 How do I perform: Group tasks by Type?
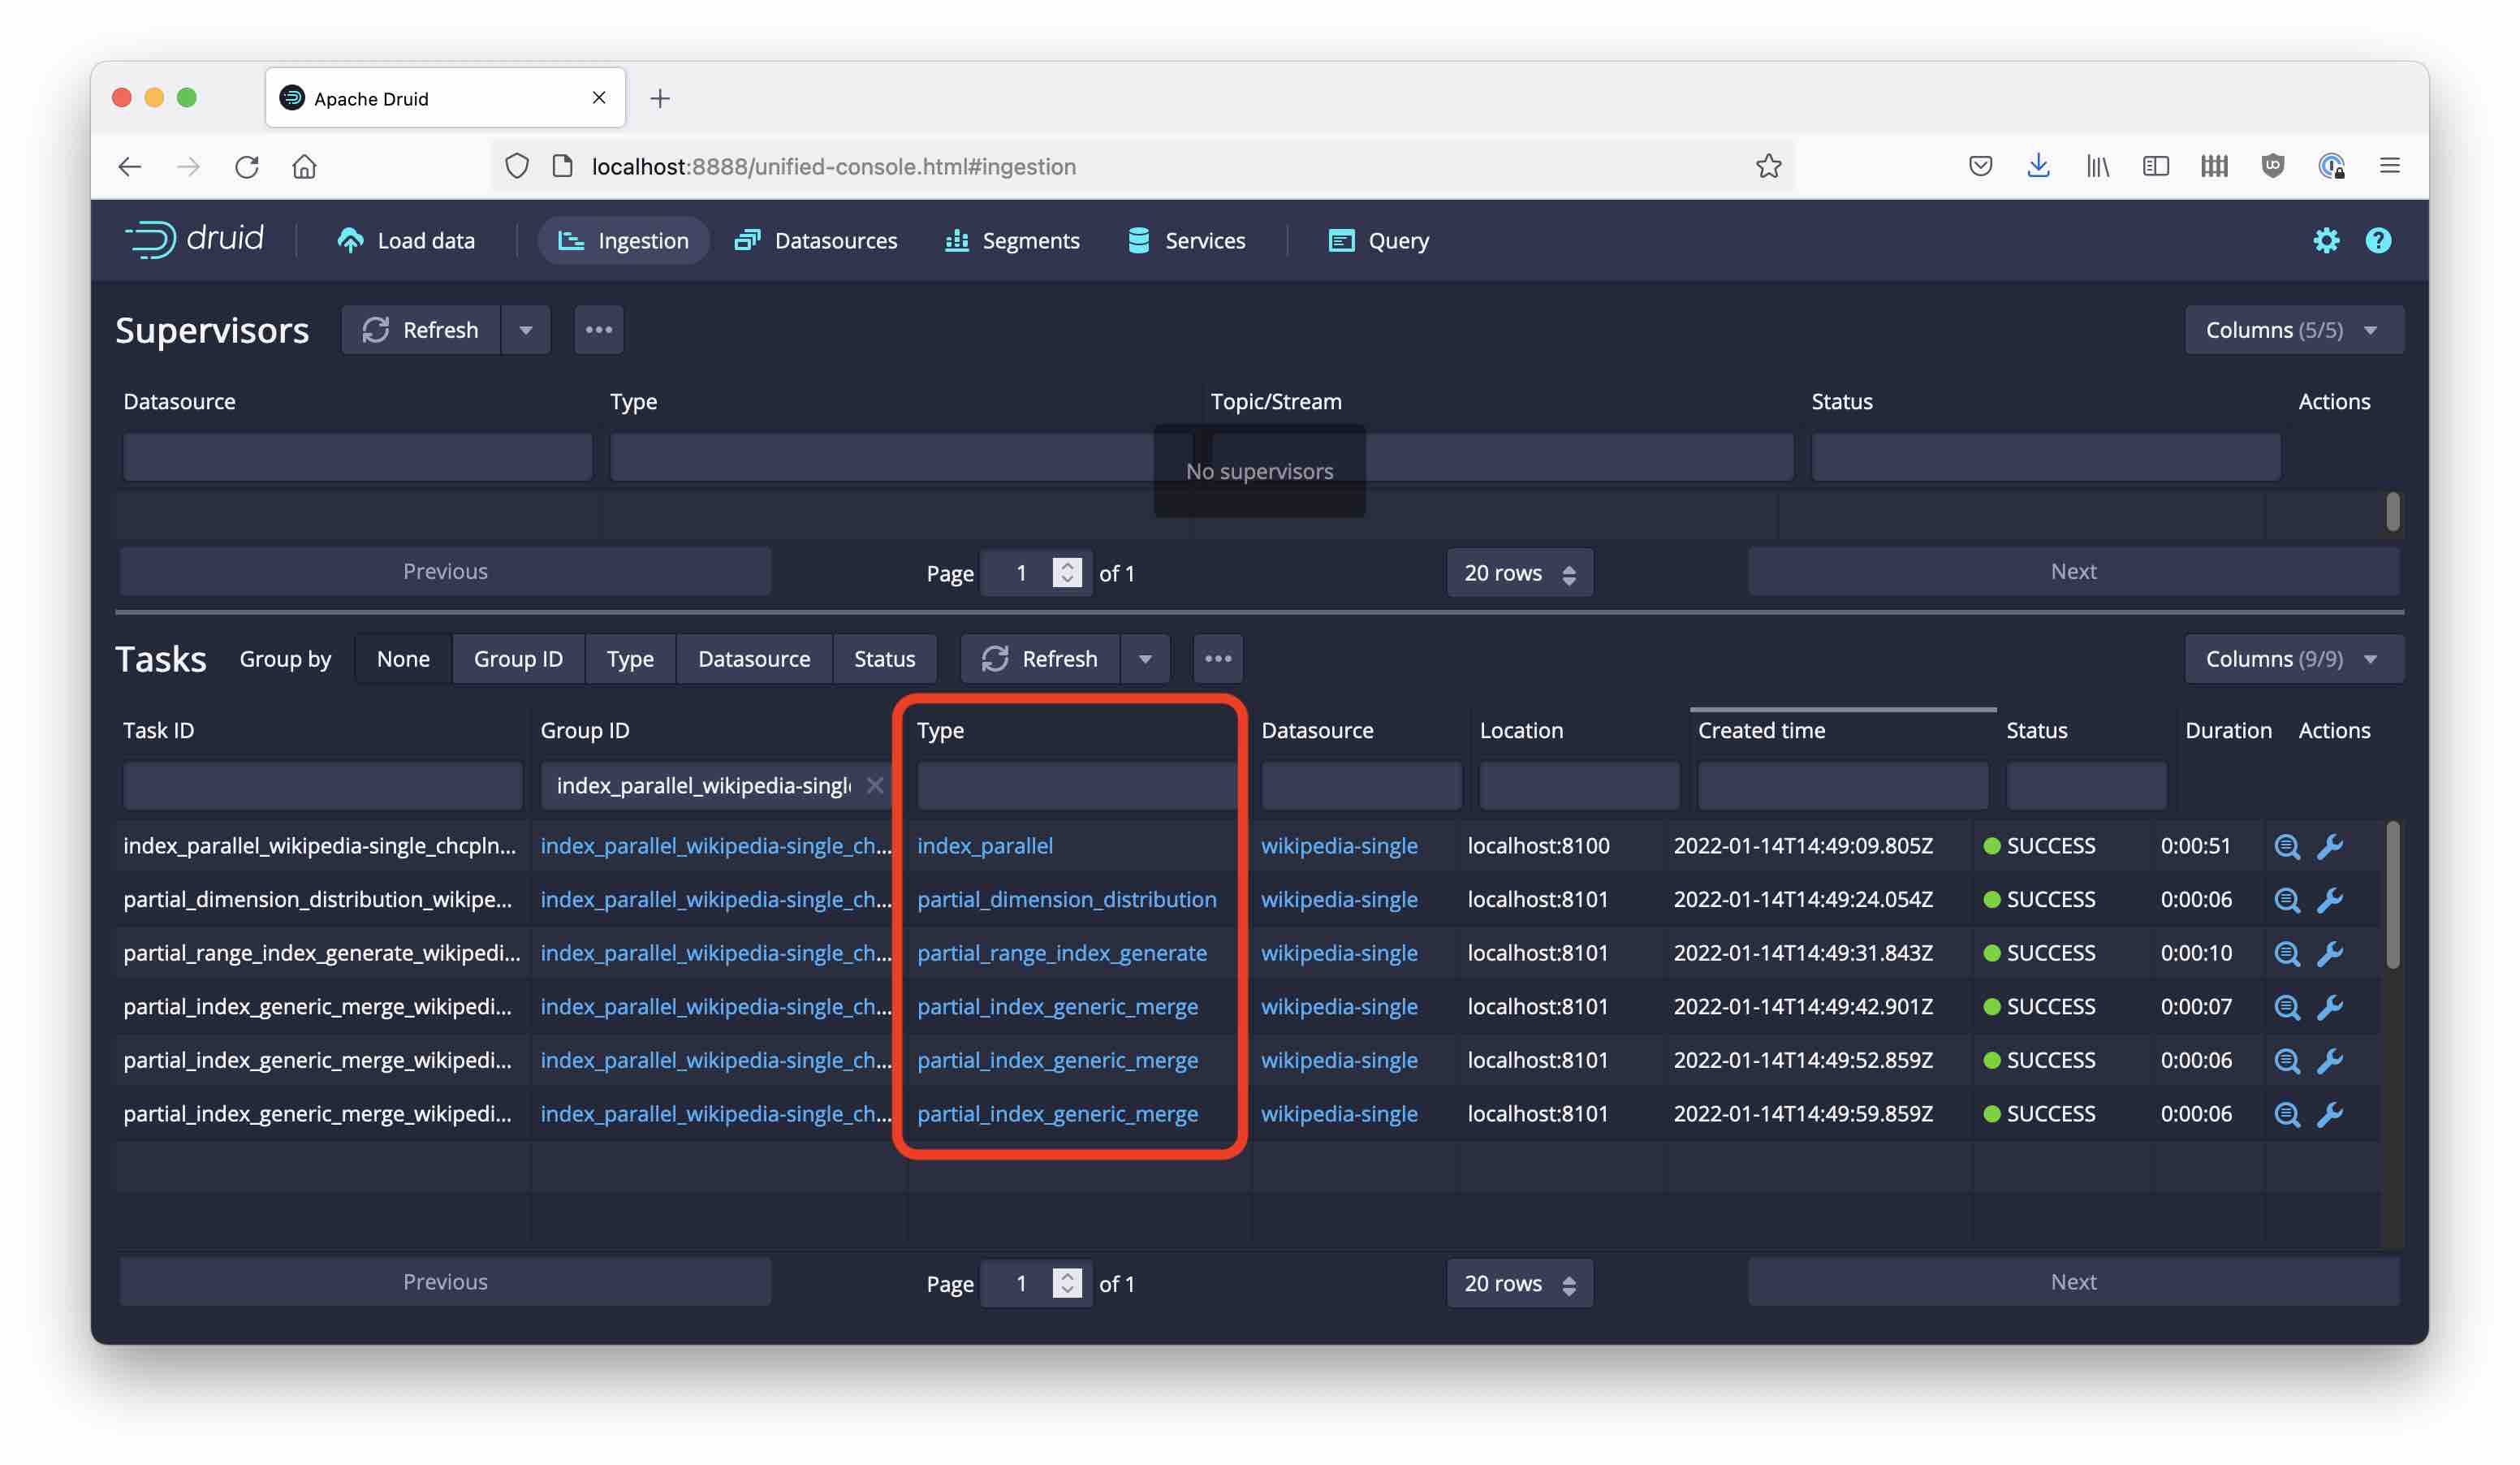tap(629, 659)
